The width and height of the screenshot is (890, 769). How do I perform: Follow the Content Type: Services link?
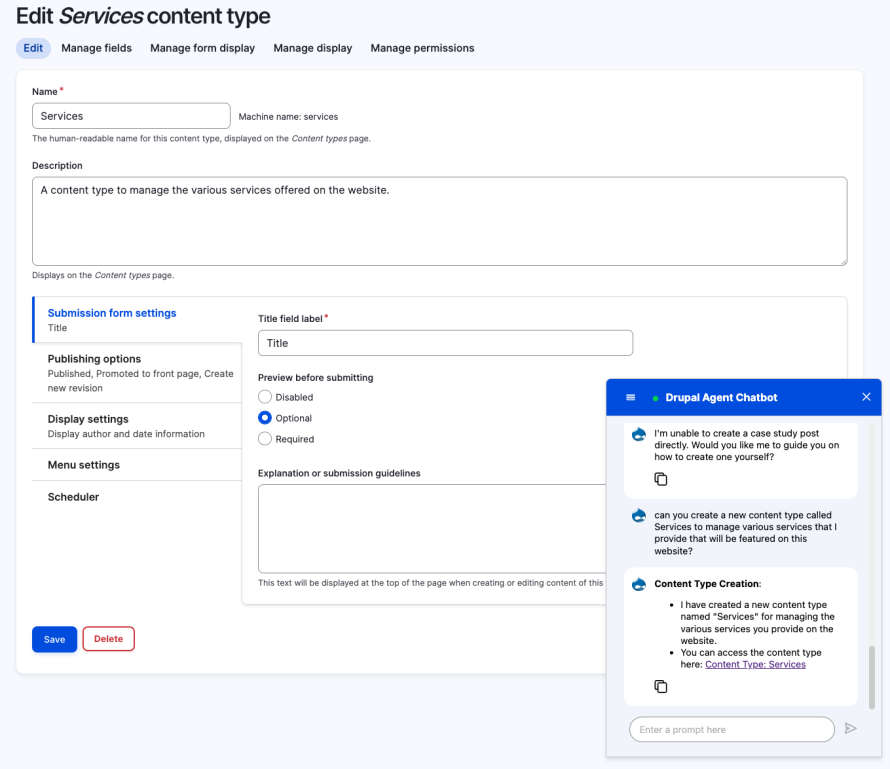click(755, 664)
